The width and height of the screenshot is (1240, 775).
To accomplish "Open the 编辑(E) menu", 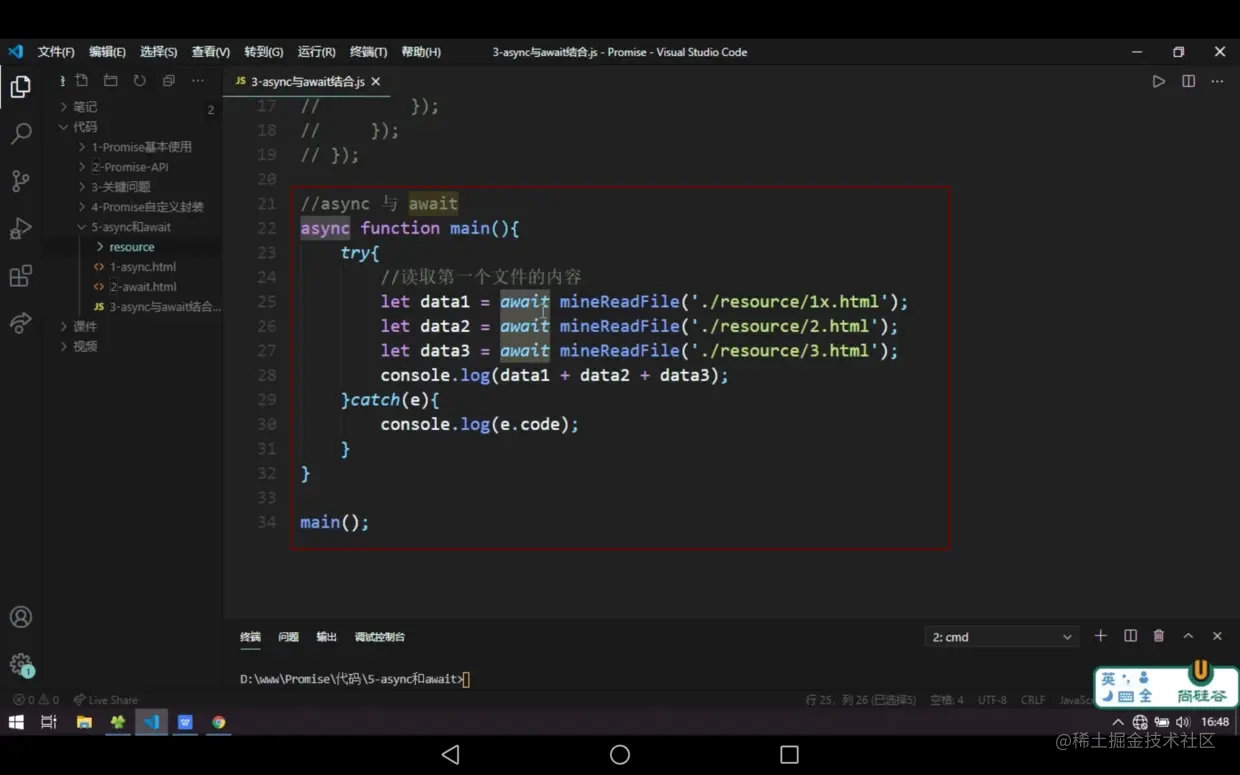I will point(107,52).
